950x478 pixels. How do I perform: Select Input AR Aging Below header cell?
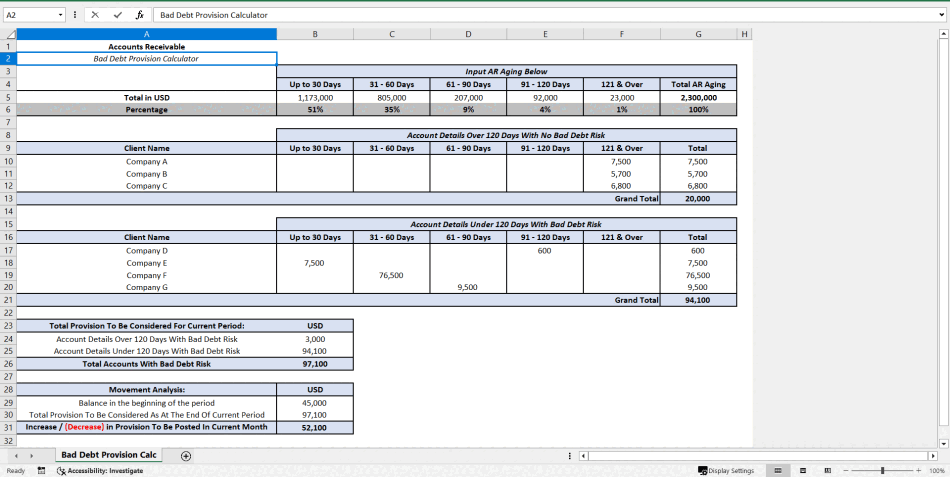pos(507,71)
